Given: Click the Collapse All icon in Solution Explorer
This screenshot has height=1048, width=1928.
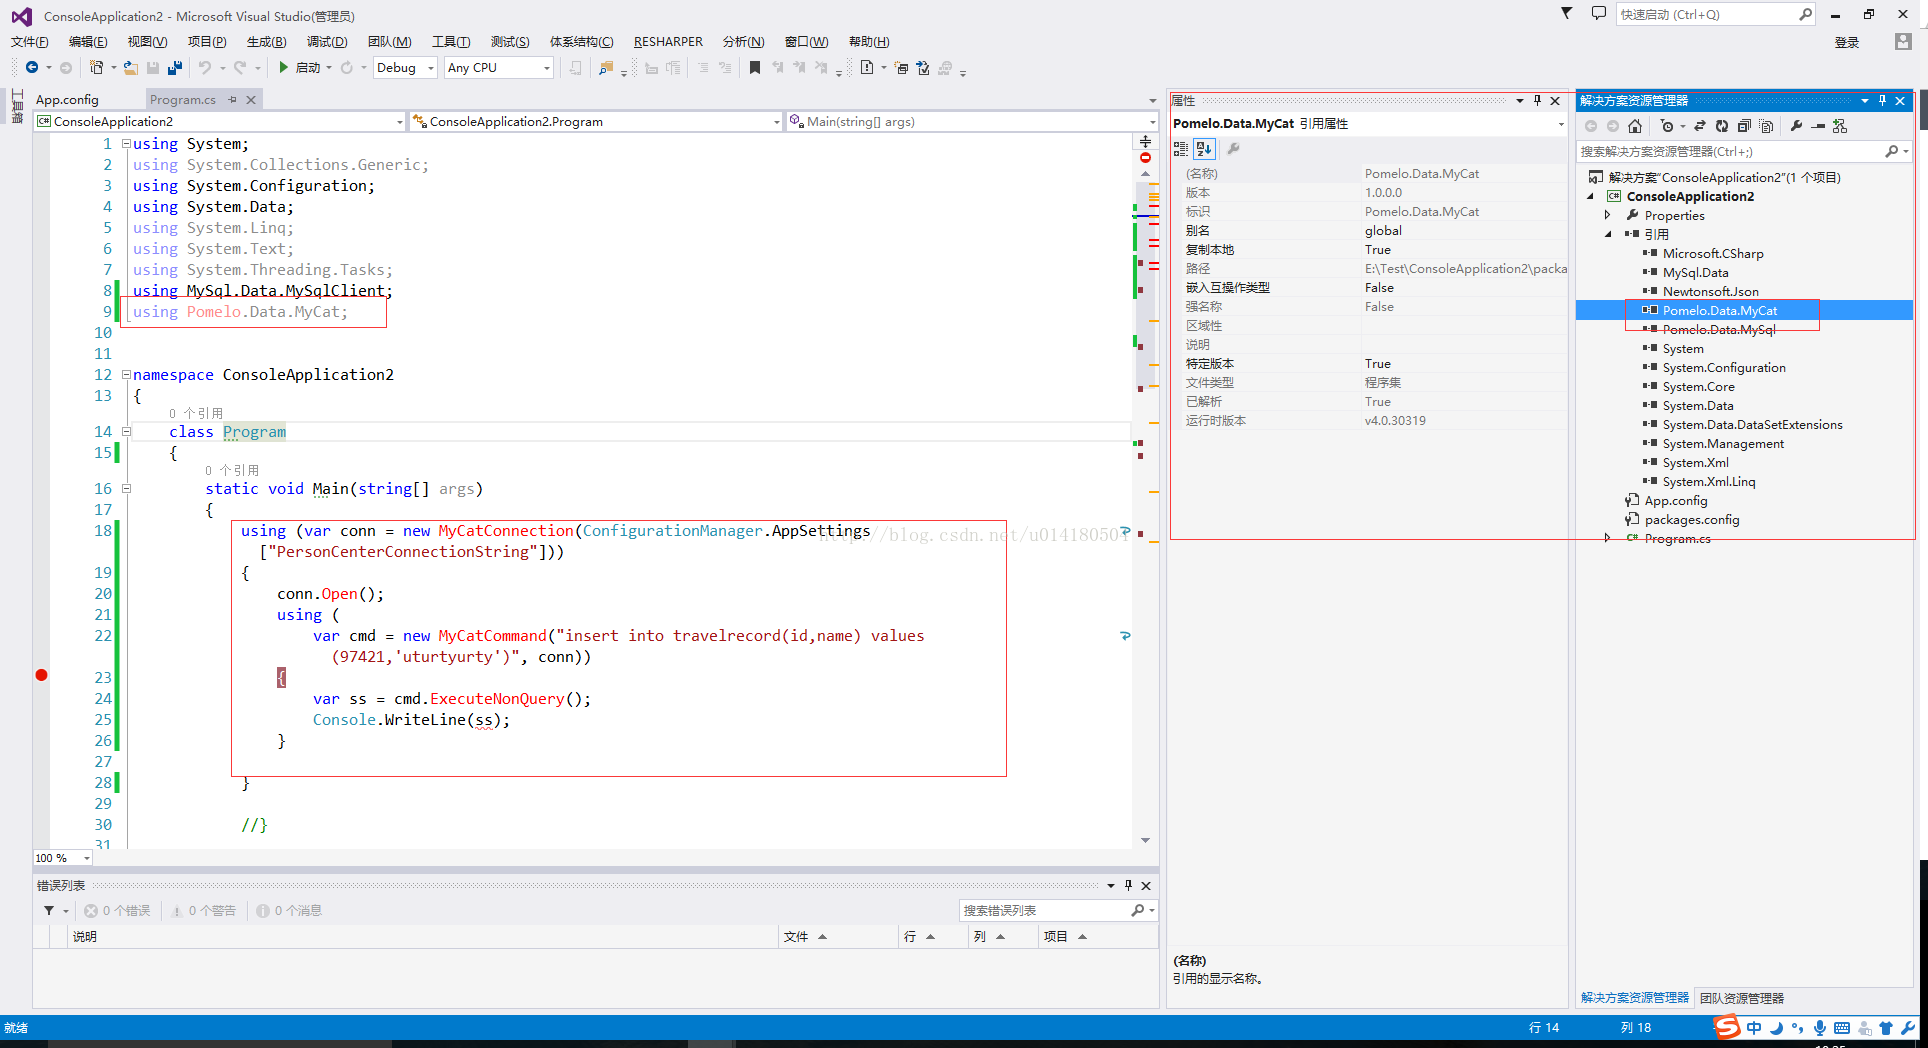Looking at the screenshot, I should (1744, 126).
